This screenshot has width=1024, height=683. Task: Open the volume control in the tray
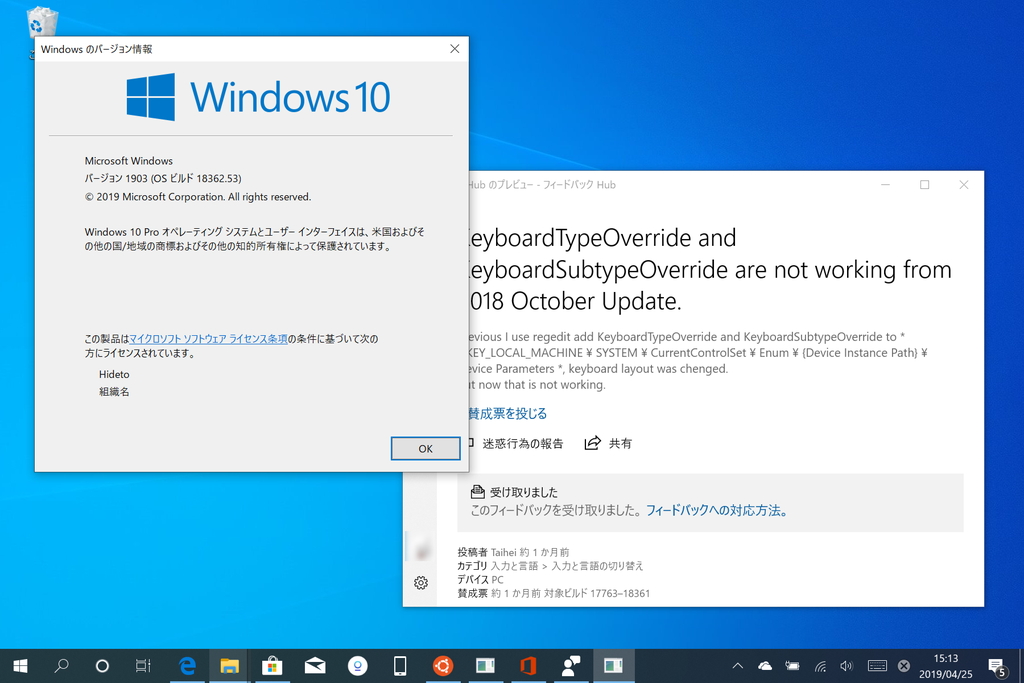pyautogui.click(x=846, y=665)
